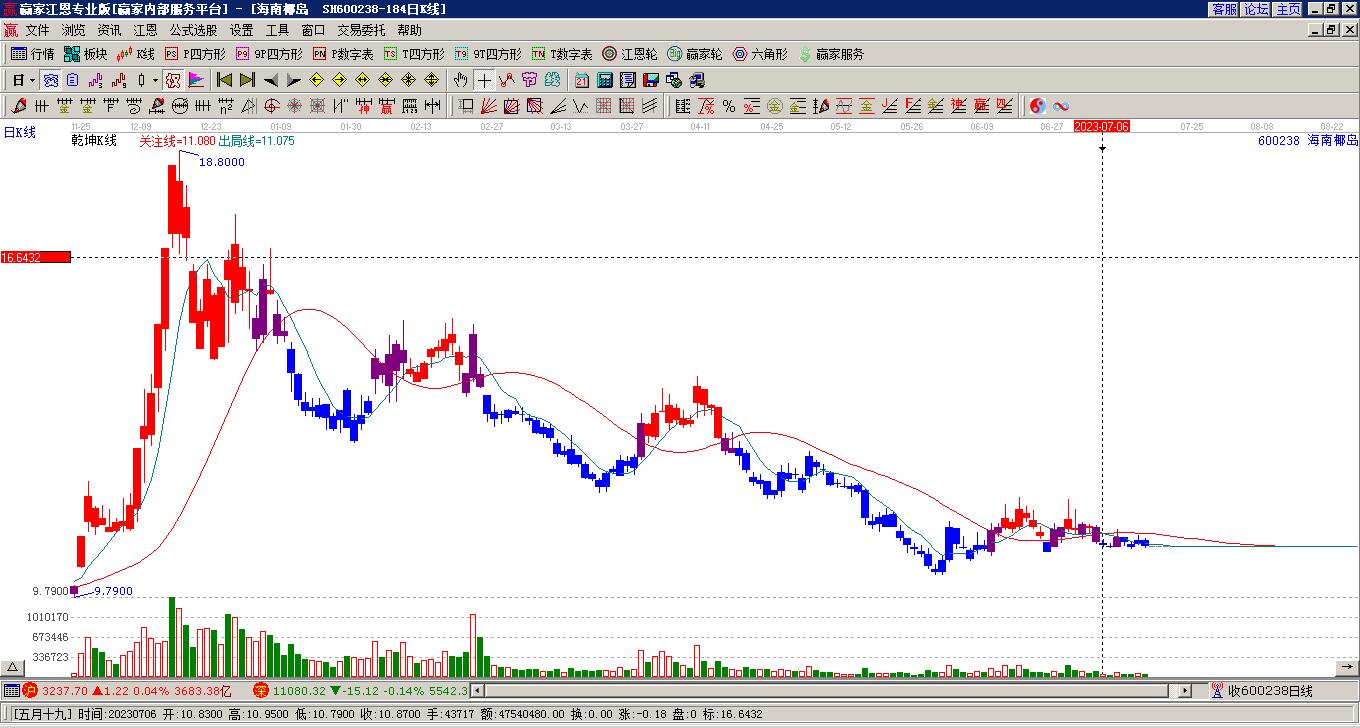
Task: Expand the candlestick style dropdown arrow
Action: click(x=155, y=80)
